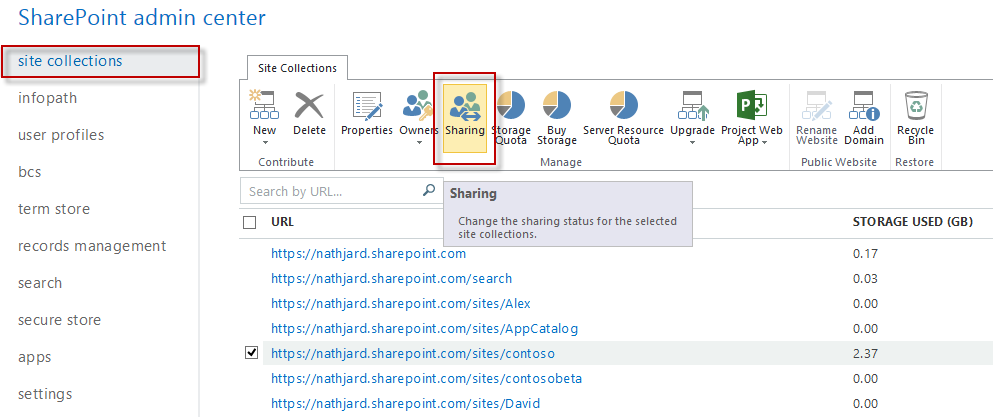
Task: Open term store in left navigation
Action: tap(54, 209)
